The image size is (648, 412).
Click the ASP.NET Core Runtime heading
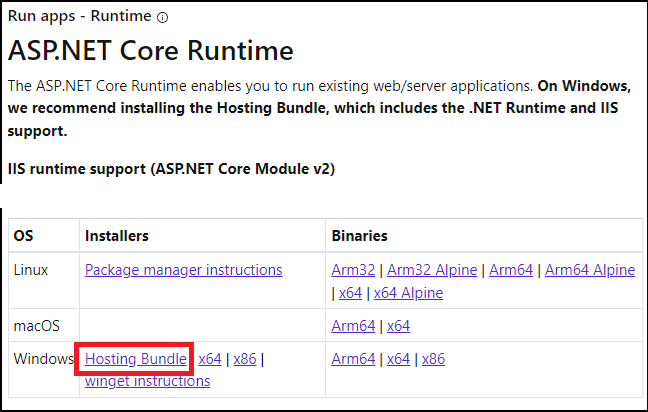(150, 50)
